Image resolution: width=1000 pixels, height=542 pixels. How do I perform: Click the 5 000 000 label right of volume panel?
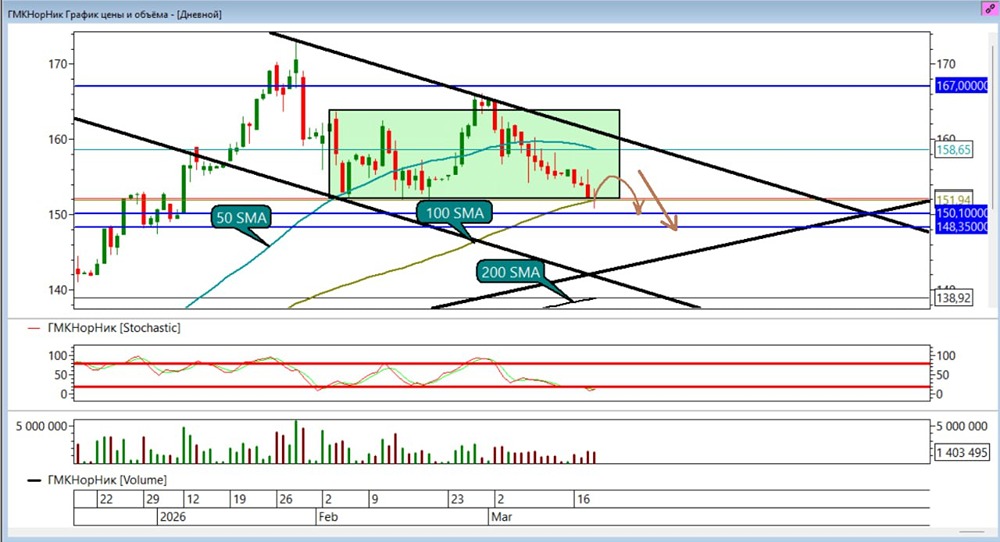[962, 426]
